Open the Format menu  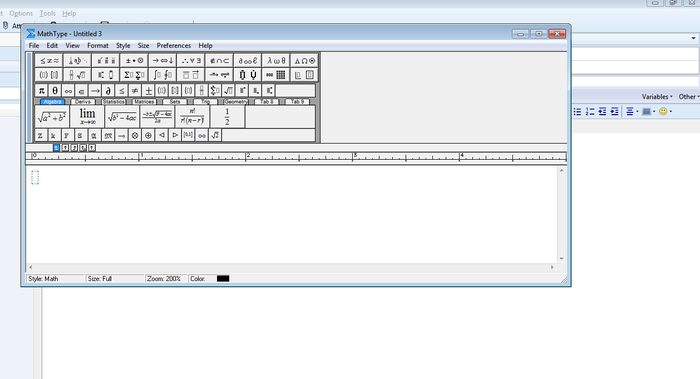[x=98, y=46]
